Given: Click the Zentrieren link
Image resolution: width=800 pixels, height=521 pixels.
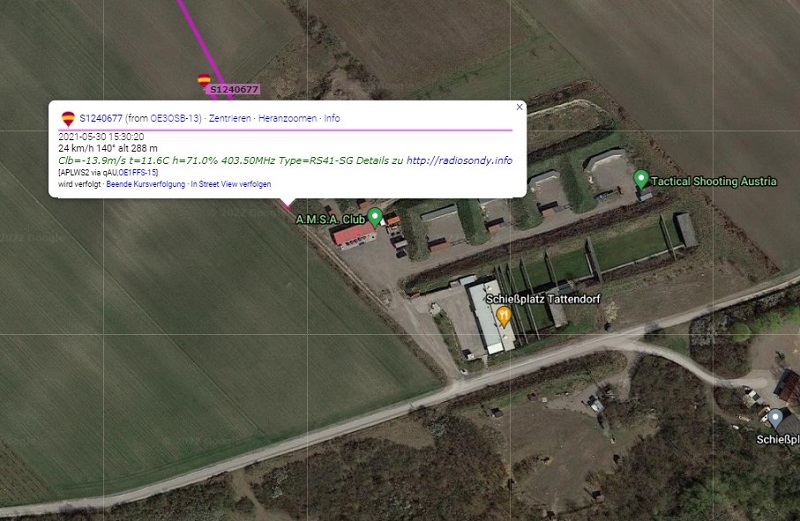Looking at the screenshot, I should point(230,118).
